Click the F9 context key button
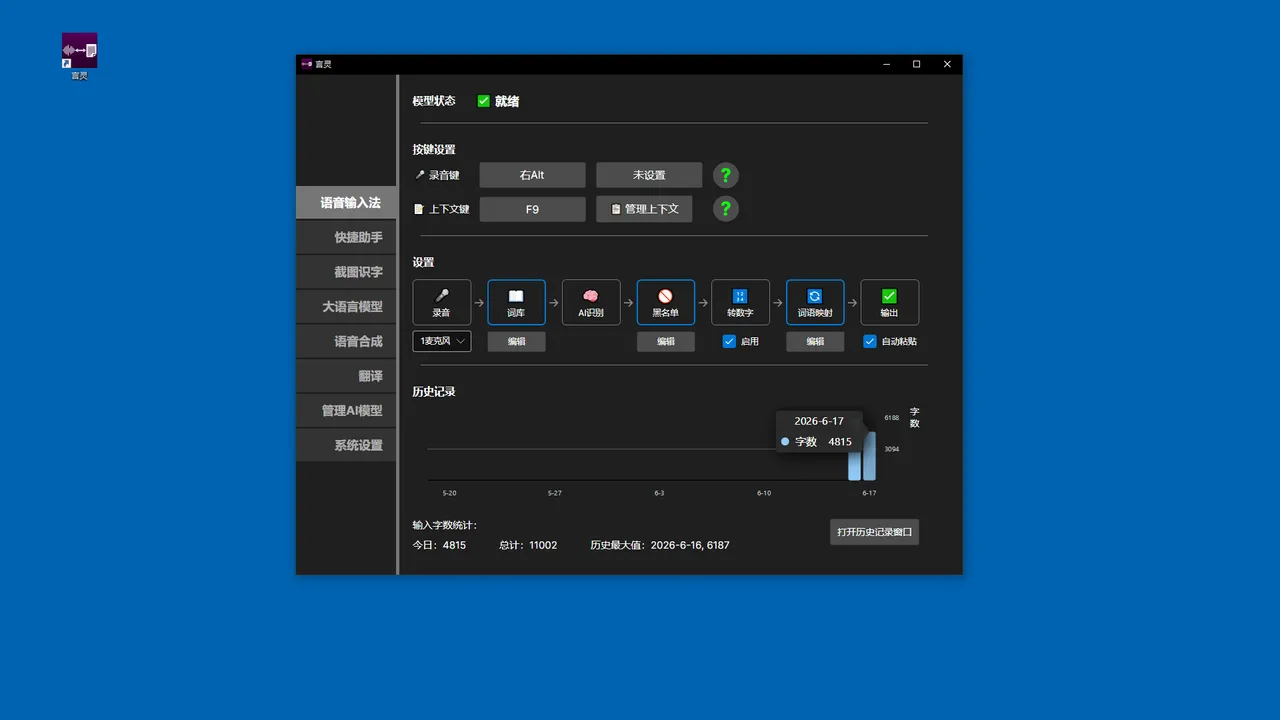This screenshot has height=720, width=1280. point(532,209)
